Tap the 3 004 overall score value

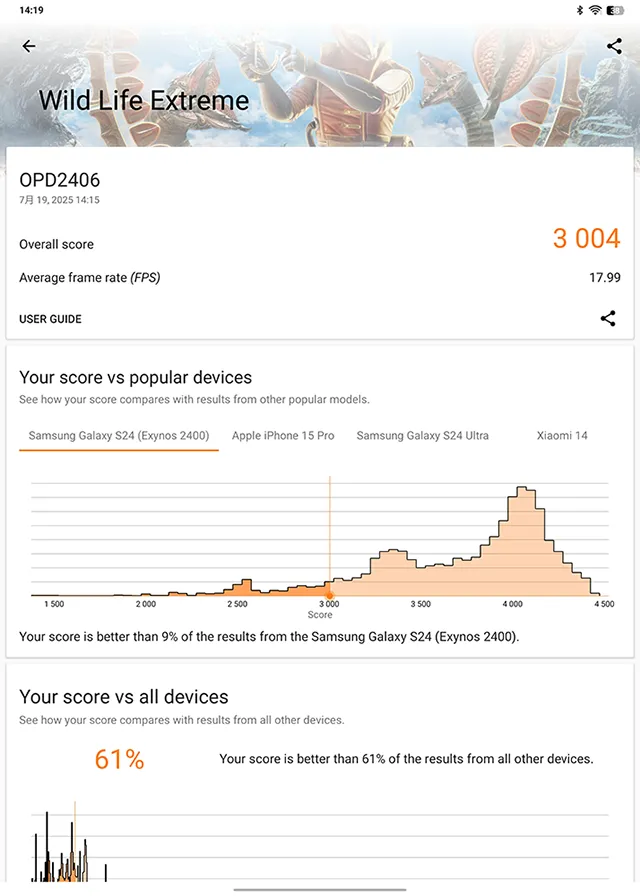click(586, 238)
